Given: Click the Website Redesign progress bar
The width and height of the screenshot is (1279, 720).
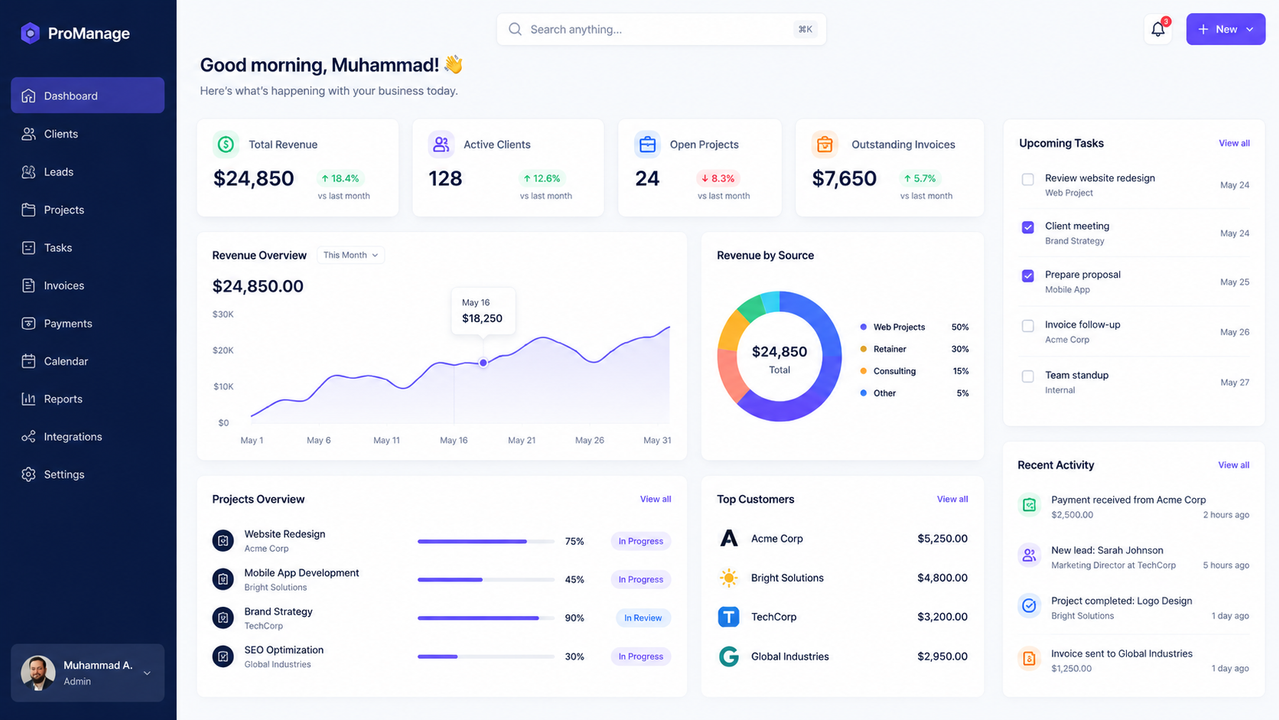Looking at the screenshot, I should (x=486, y=541).
